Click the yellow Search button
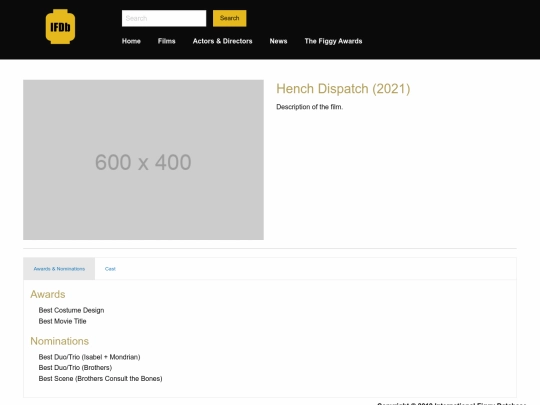Image resolution: width=540 pixels, height=405 pixels. pyautogui.click(x=229, y=18)
